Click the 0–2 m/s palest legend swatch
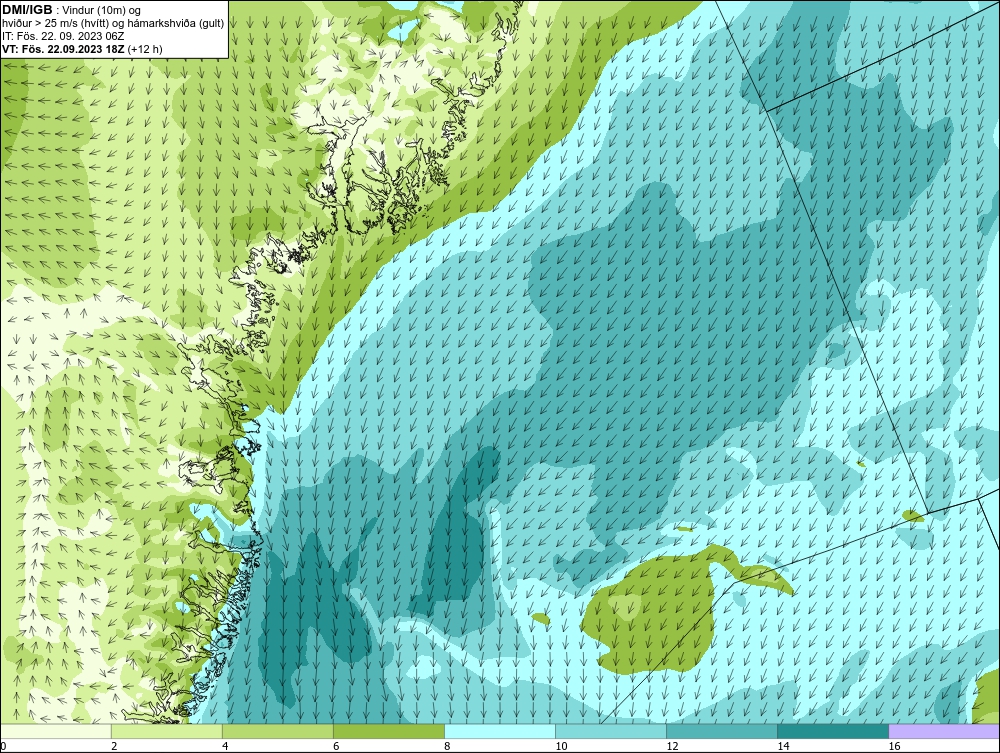The height and width of the screenshot is (753, 1000). 56,731
